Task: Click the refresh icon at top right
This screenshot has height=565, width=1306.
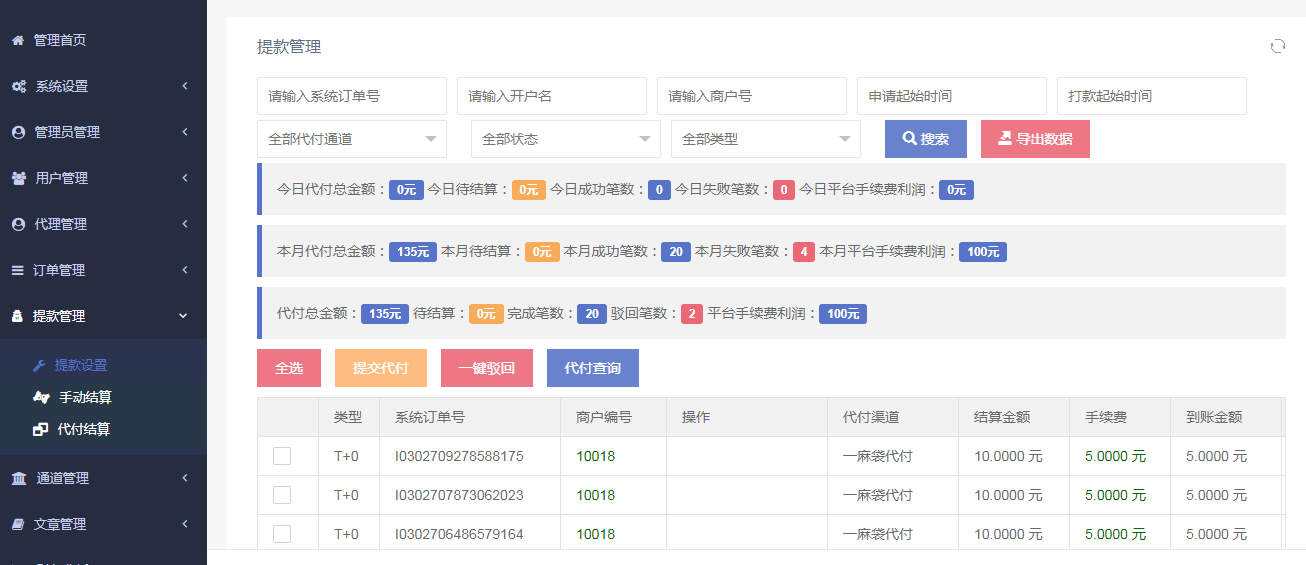Action: (1277, 46)
